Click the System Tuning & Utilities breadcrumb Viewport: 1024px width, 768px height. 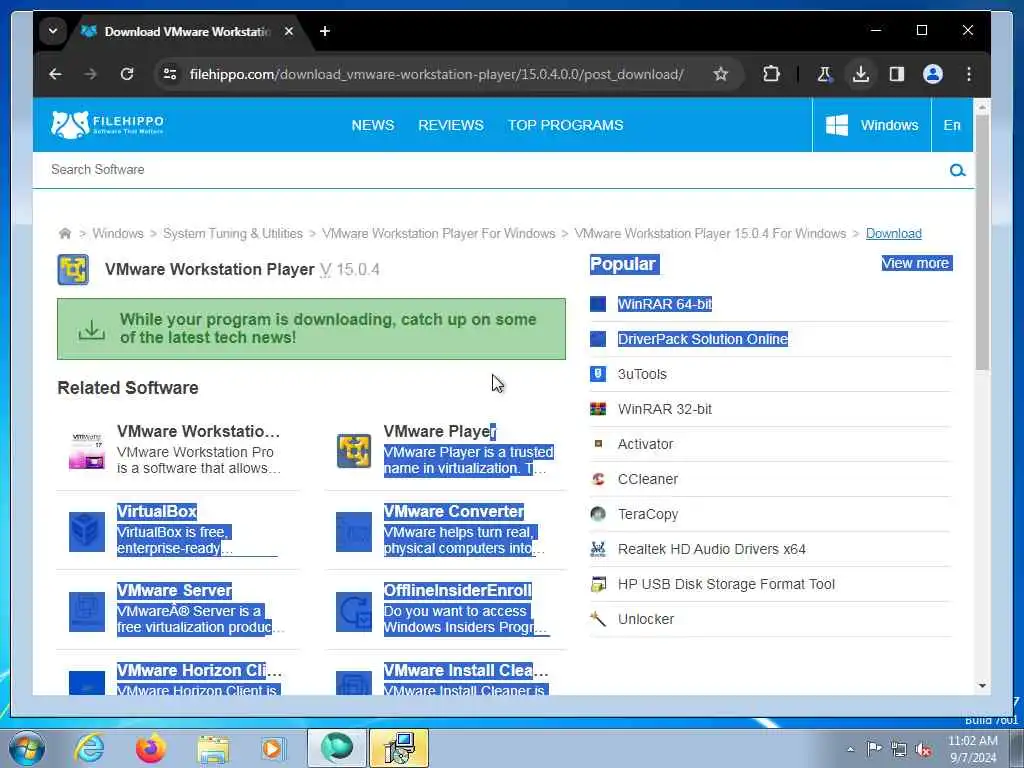232,233
